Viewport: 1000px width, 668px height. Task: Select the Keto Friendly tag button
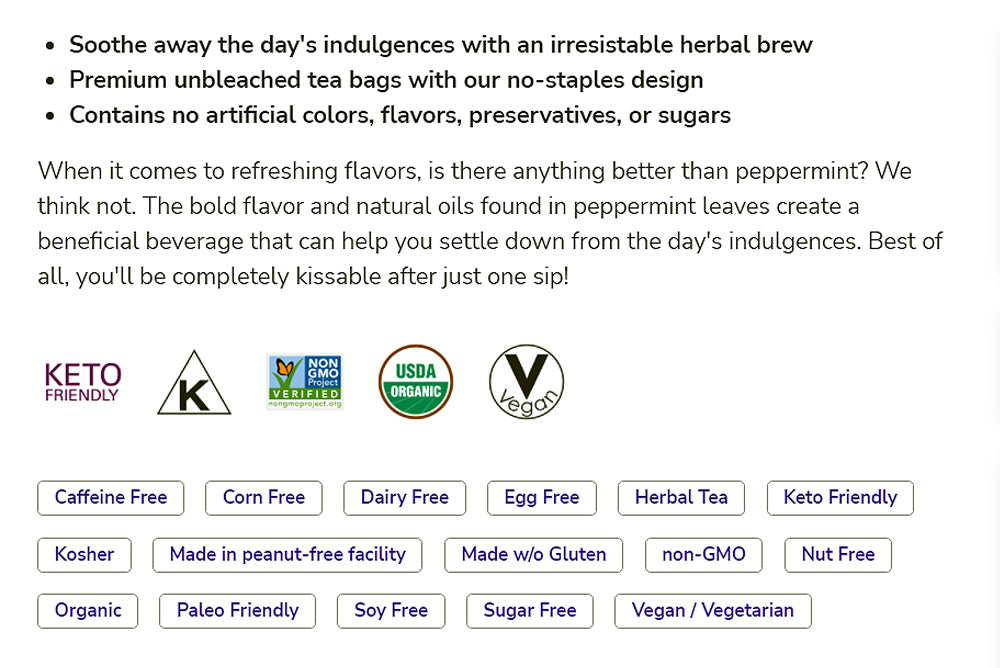840,498
